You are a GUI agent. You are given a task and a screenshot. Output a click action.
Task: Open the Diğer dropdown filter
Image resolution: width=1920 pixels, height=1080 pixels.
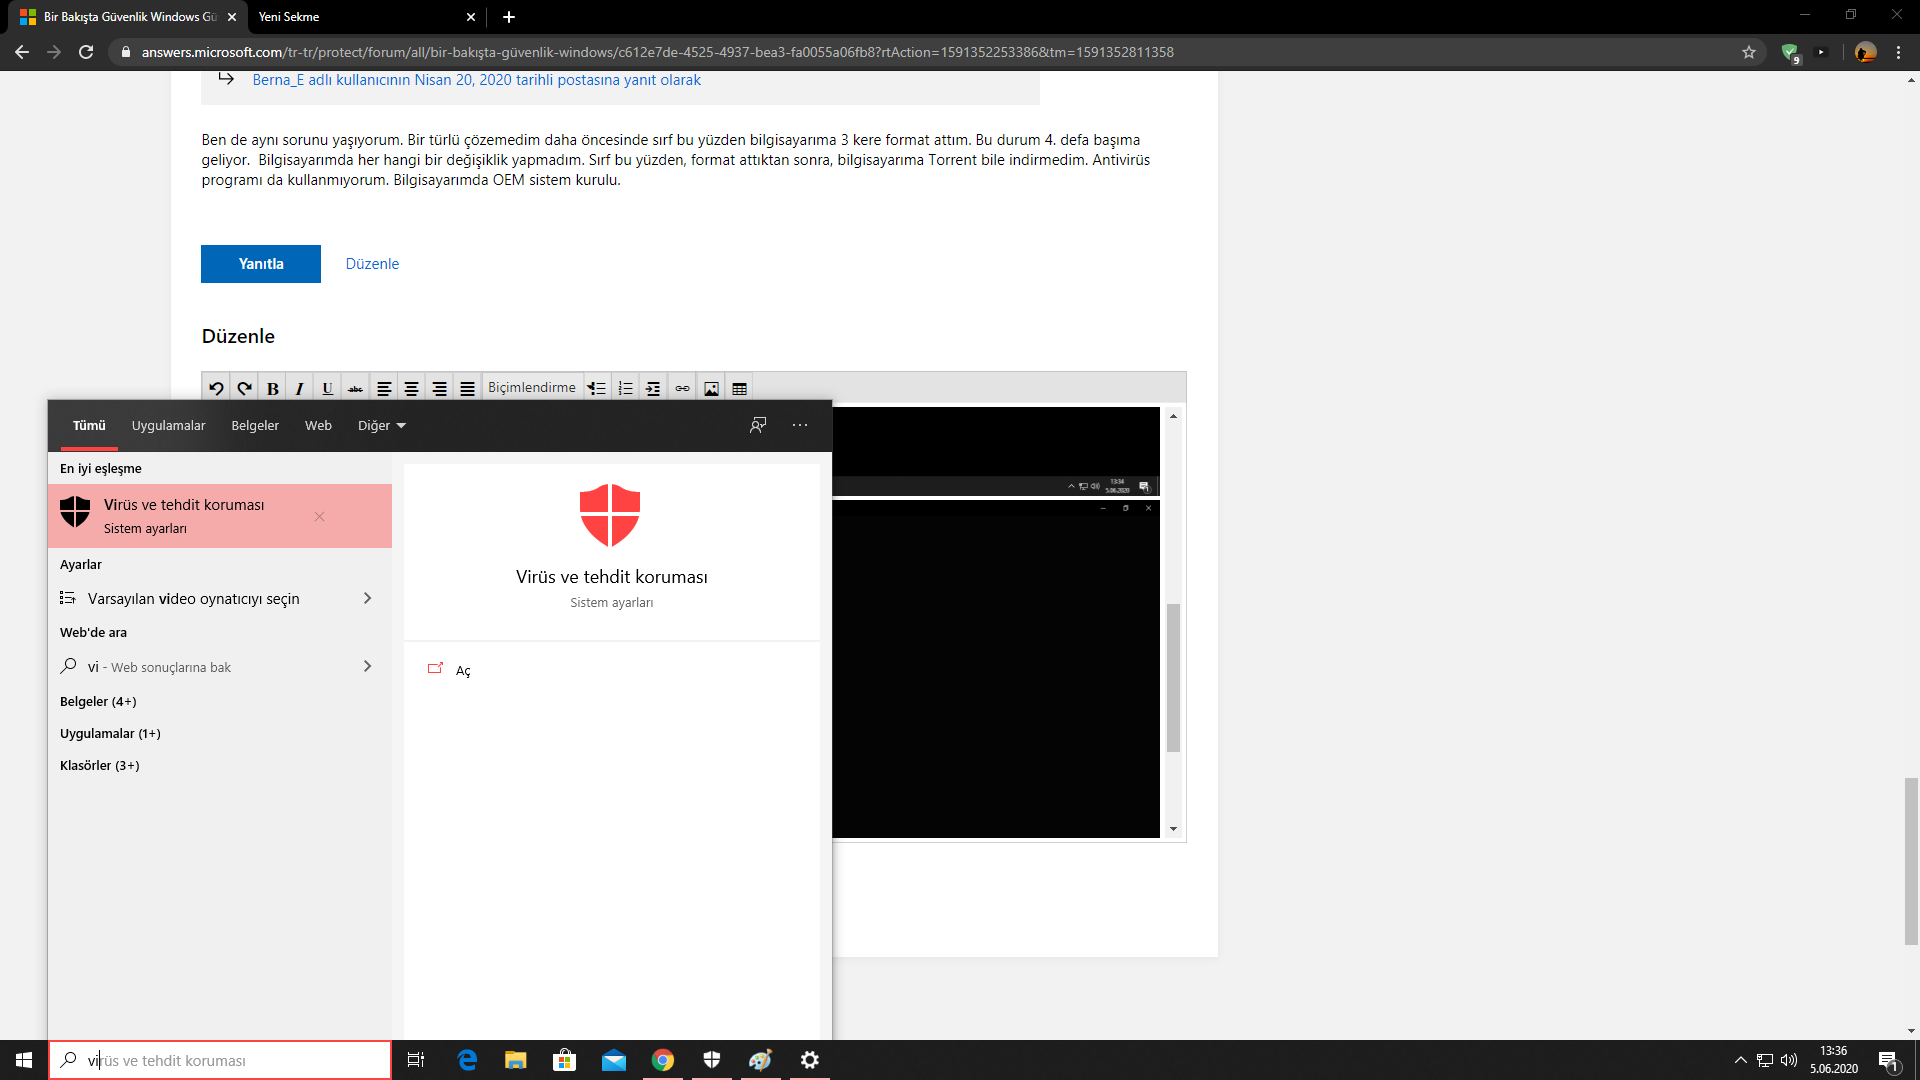click(x=381, y=425)
